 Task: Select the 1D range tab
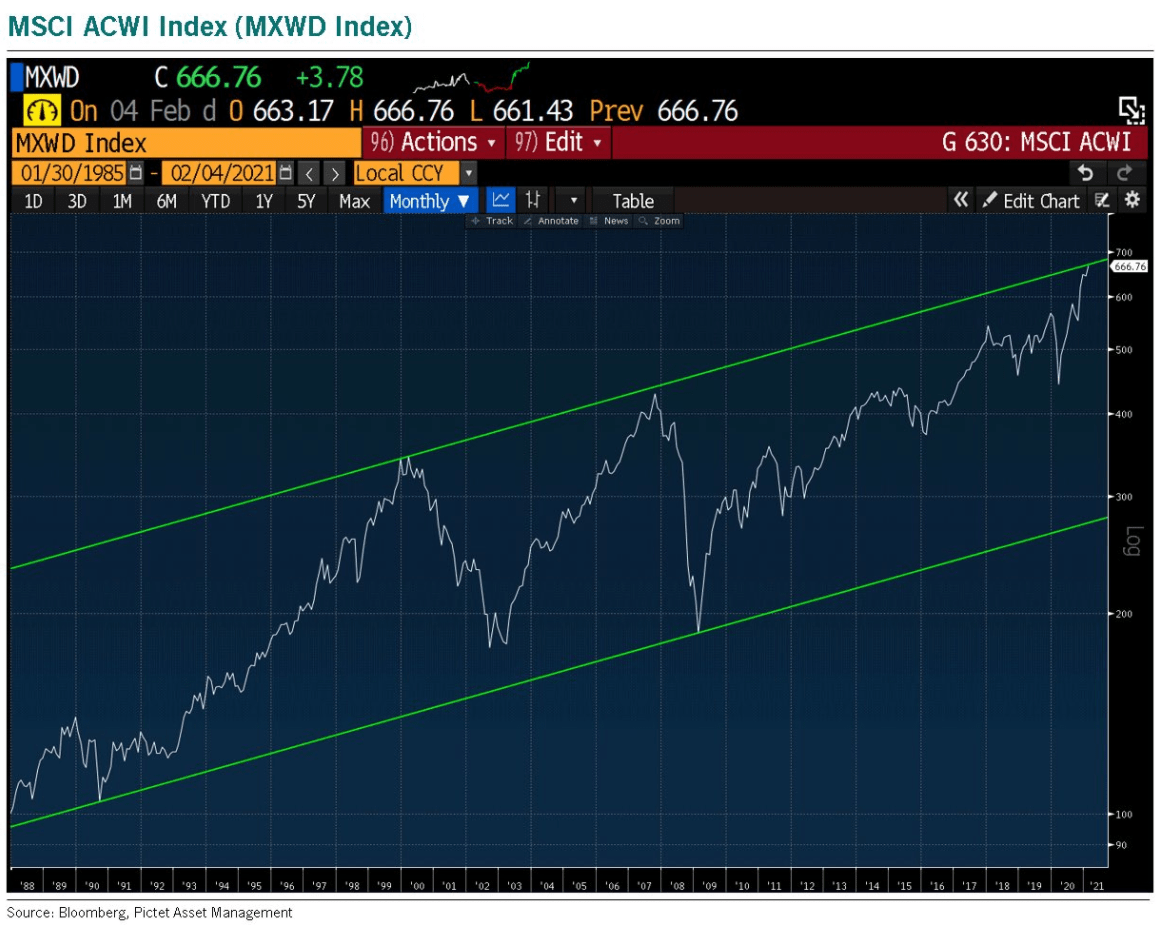(x=33, y=201)
